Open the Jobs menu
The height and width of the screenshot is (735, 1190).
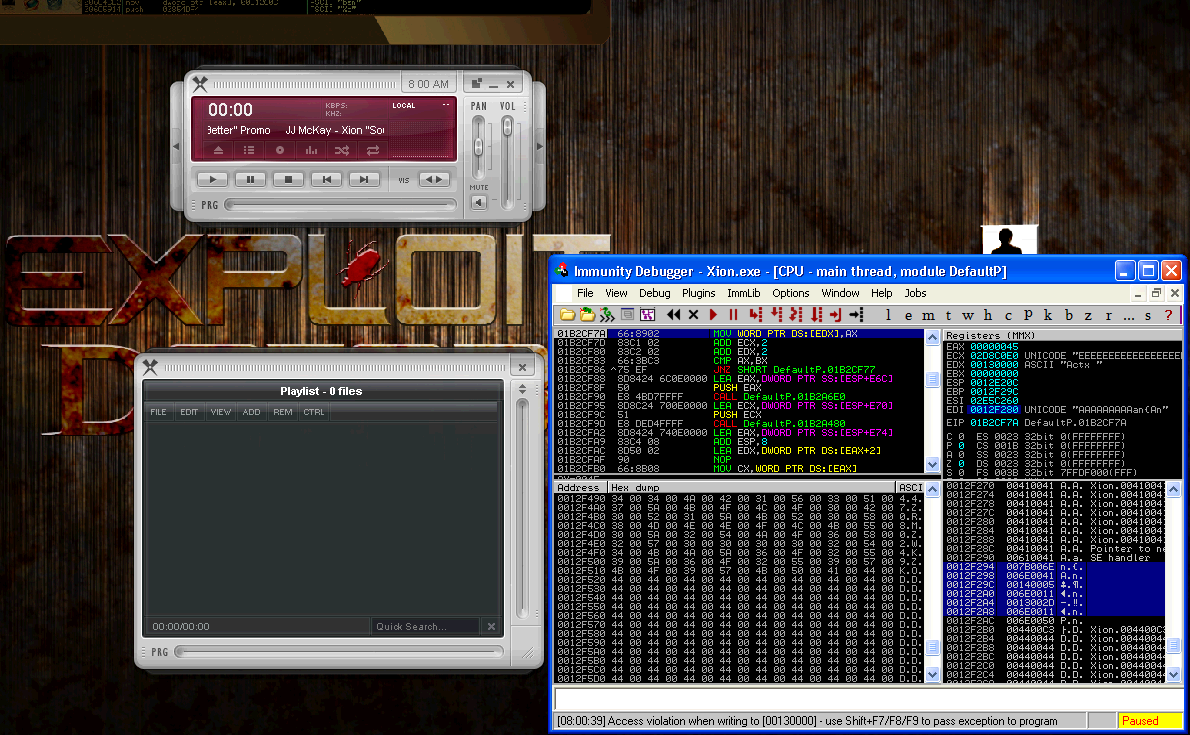point(915,293)
